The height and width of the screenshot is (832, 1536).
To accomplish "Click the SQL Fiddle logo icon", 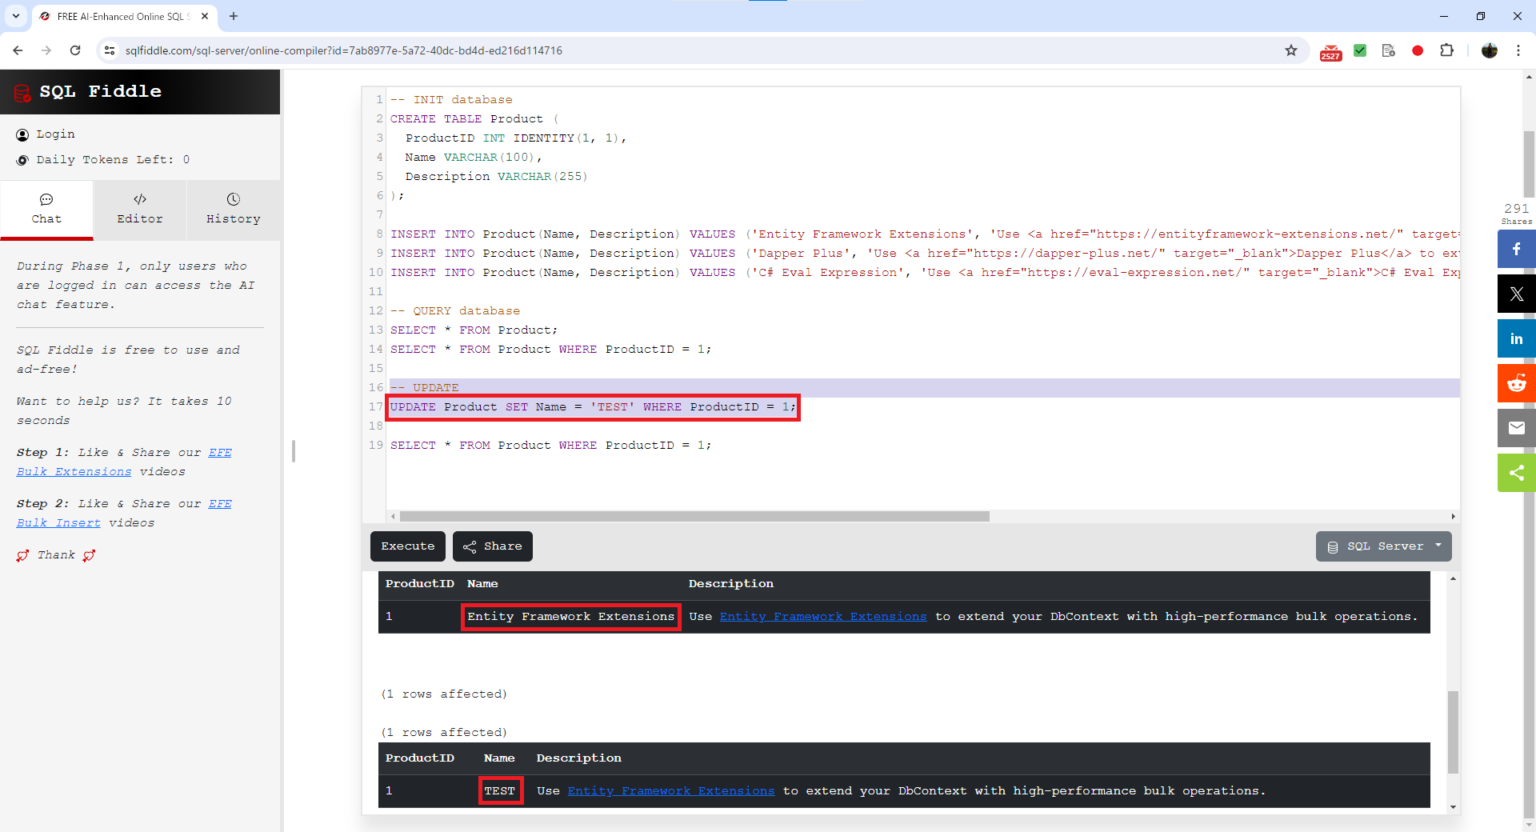I will (21, 91).
